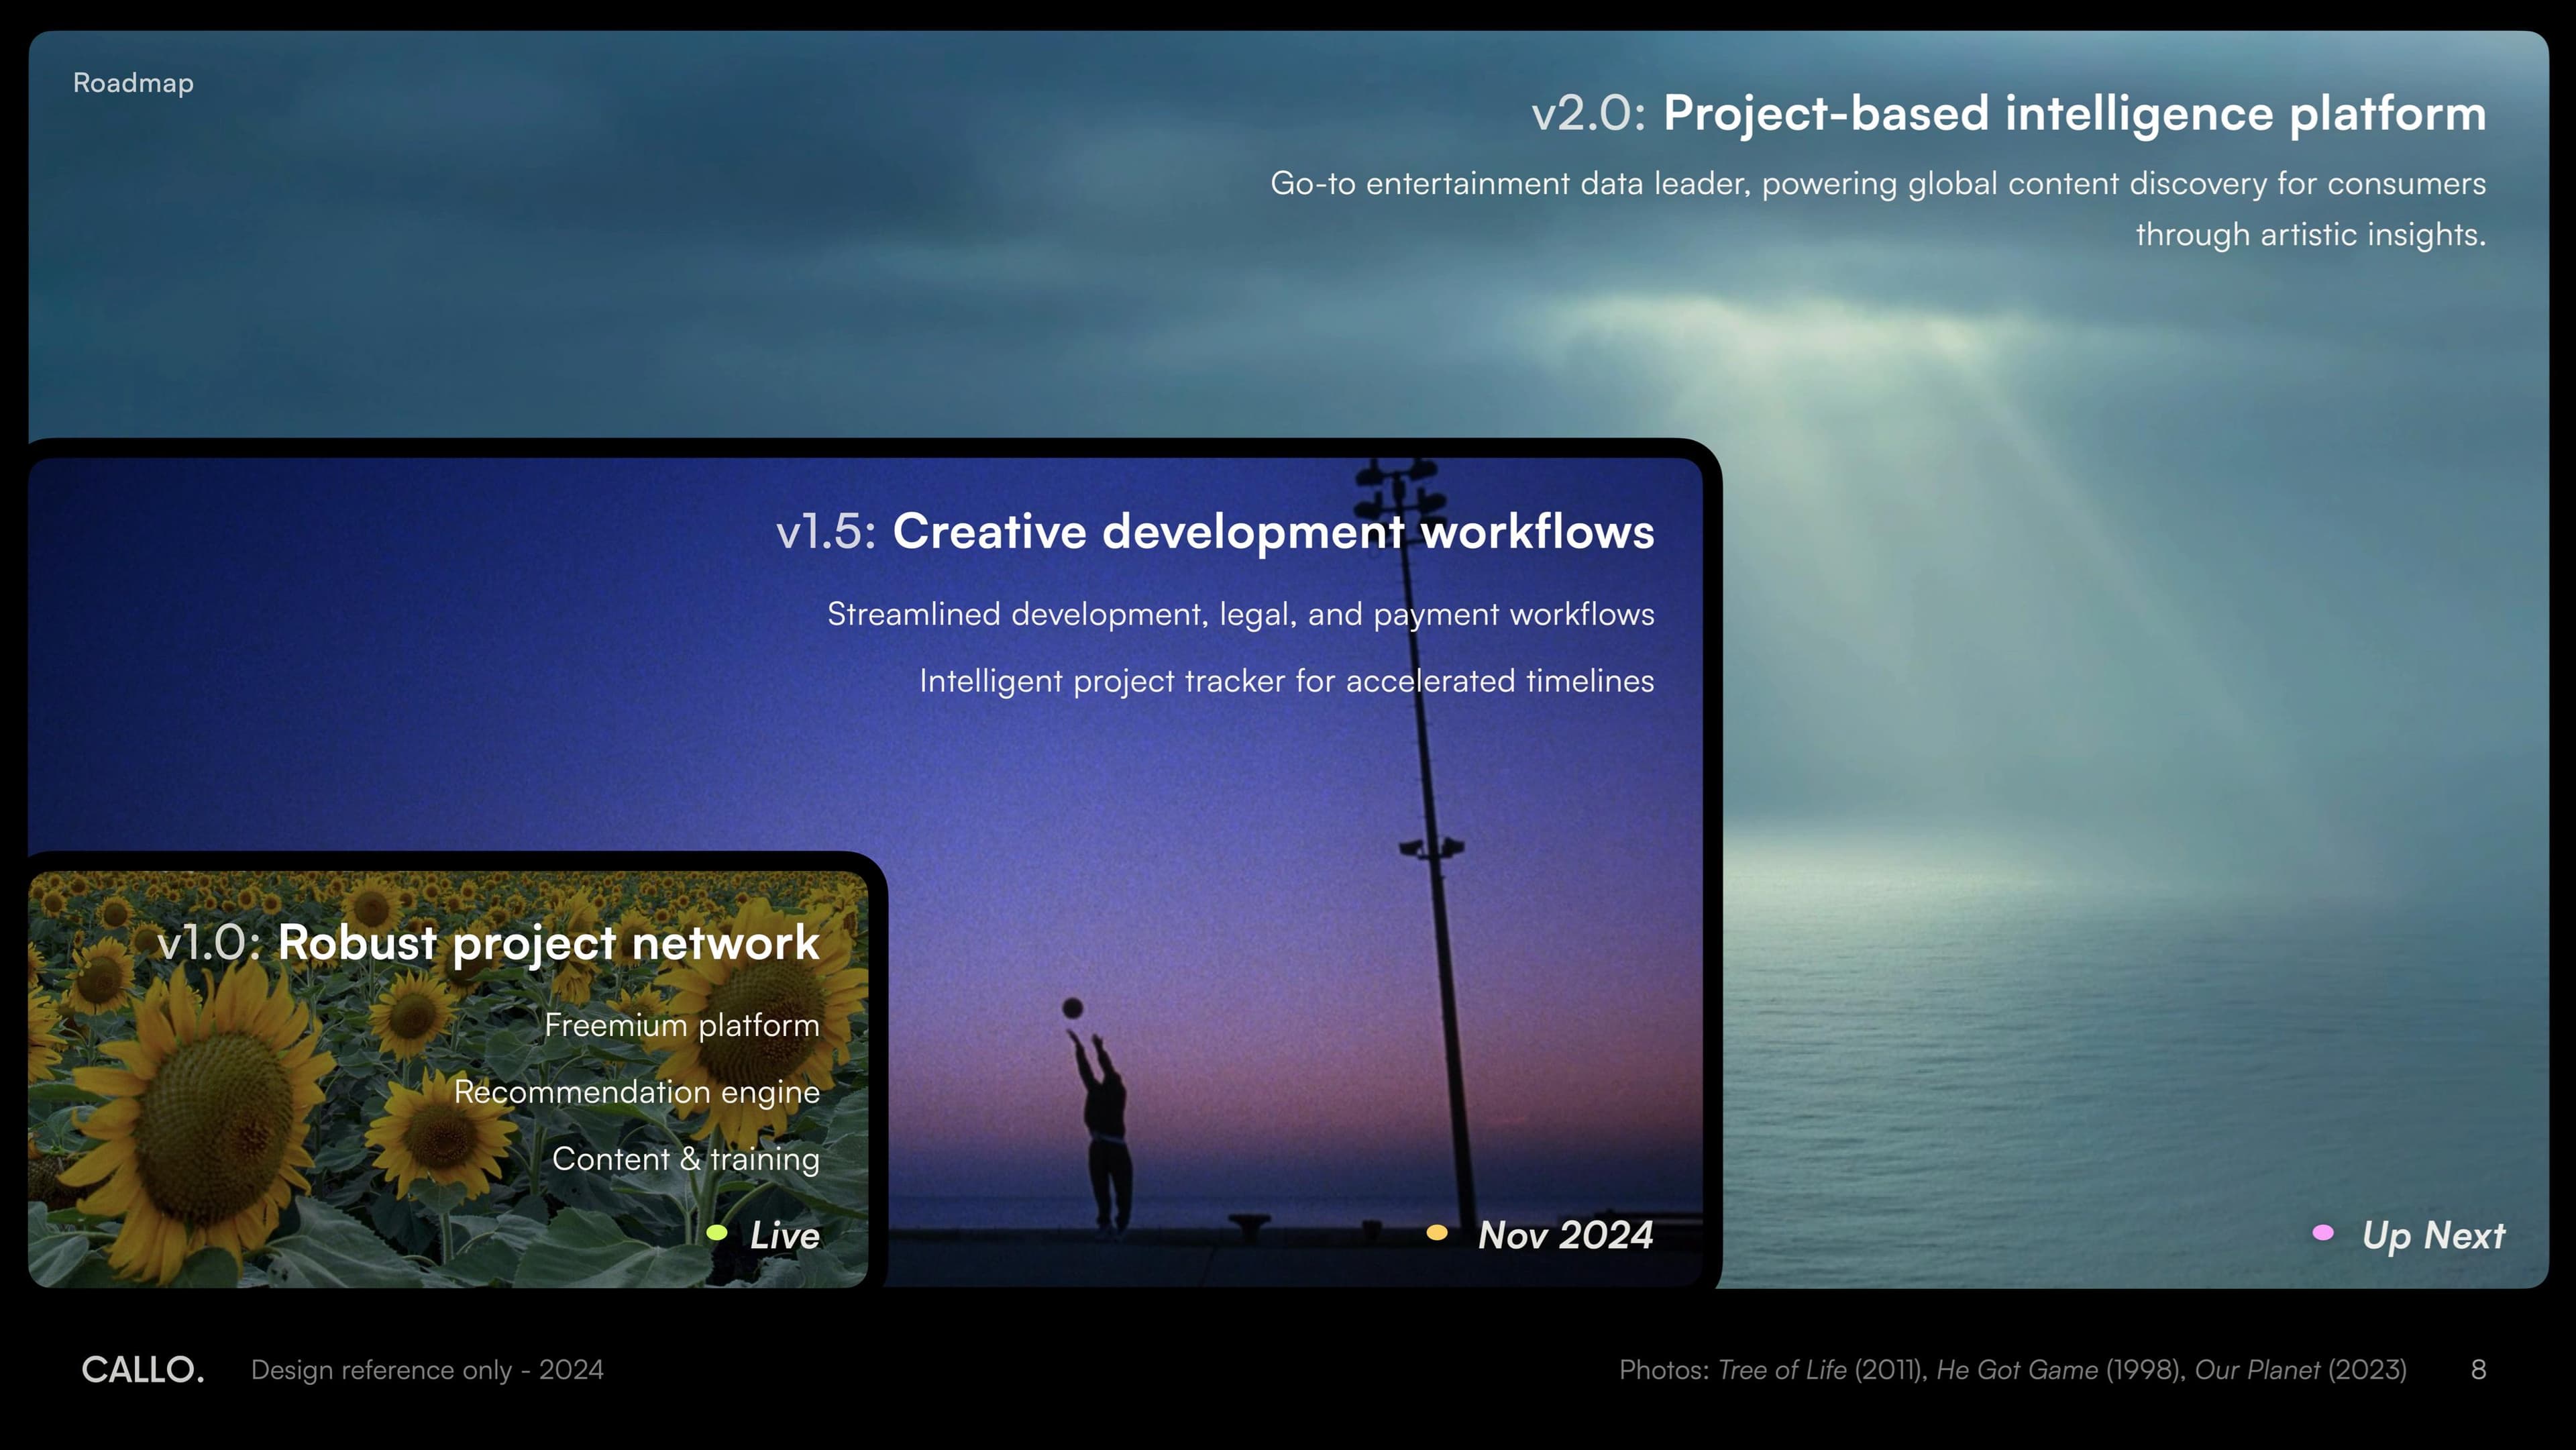Click the v2.0 Project-based intelligence platform heading

pyautogui.click(x=2008, y=113)
